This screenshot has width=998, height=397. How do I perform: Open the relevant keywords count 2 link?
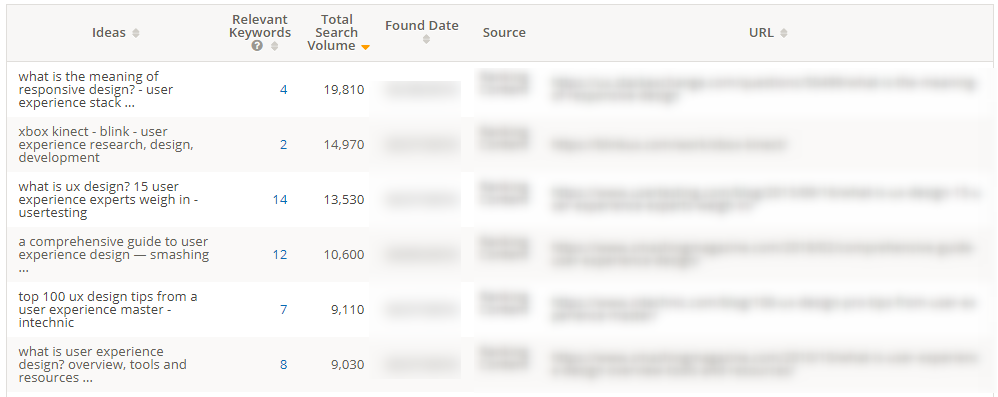(x=283, y=144)
